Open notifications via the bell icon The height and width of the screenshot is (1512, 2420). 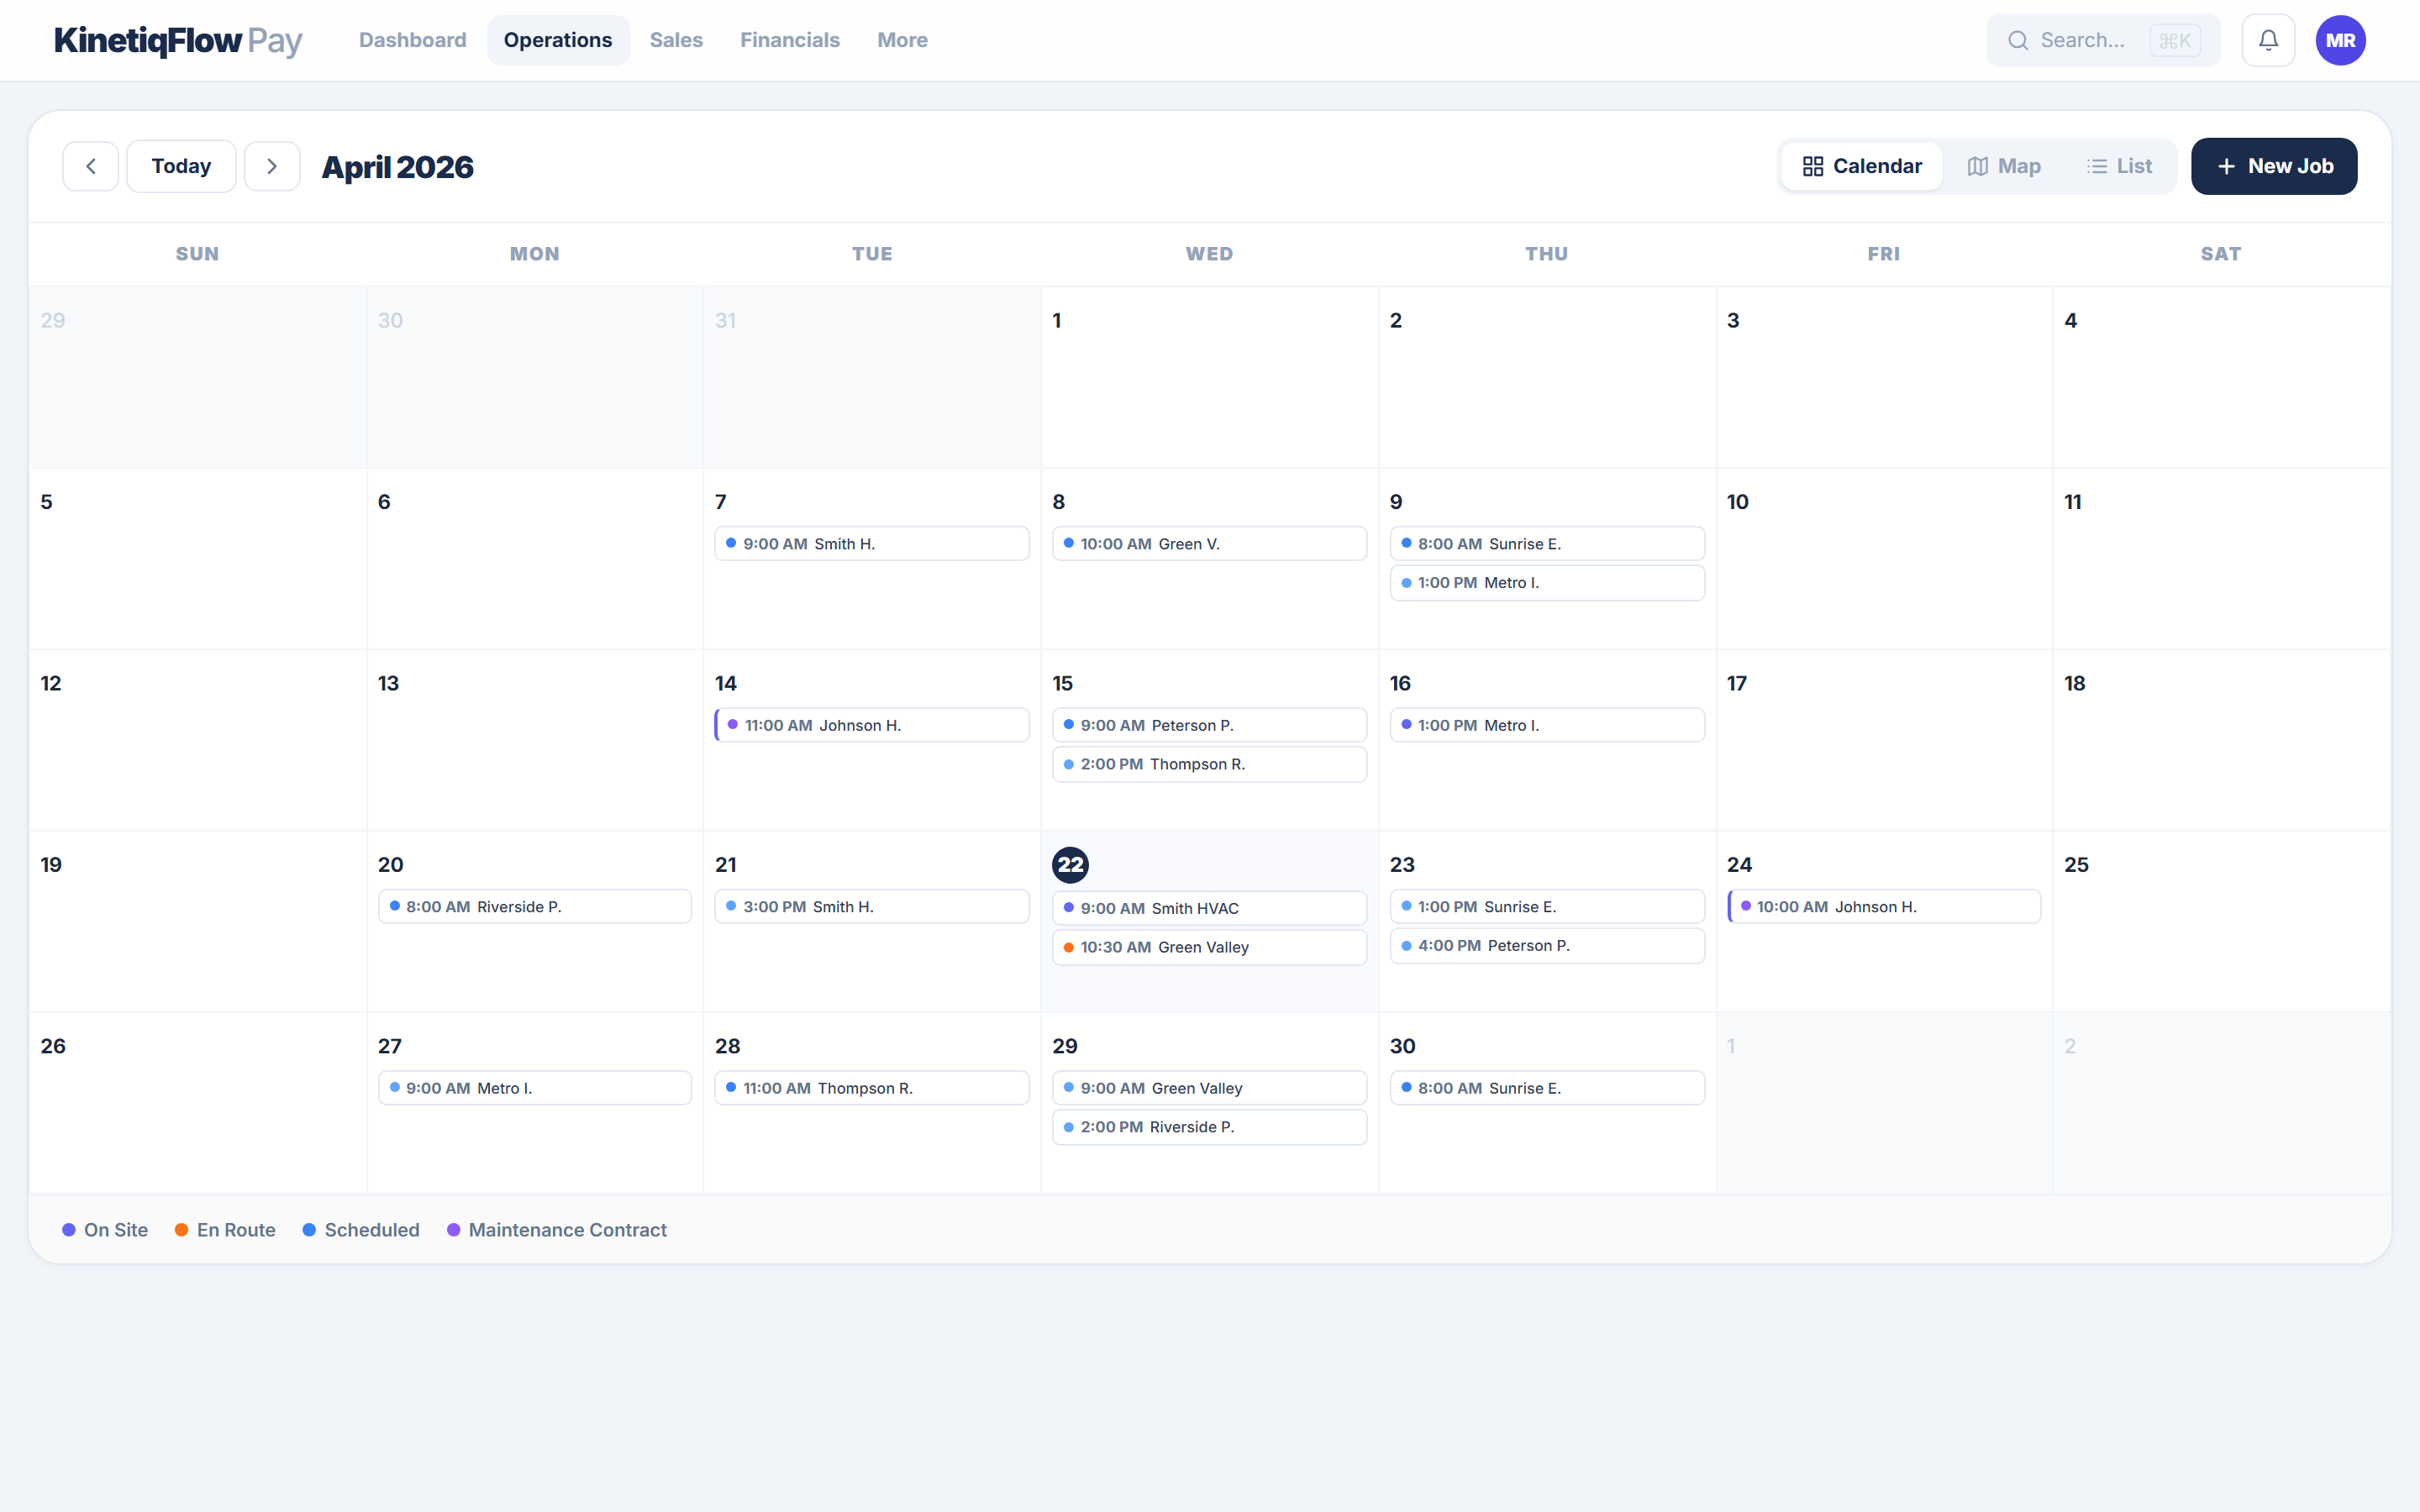2268,40
